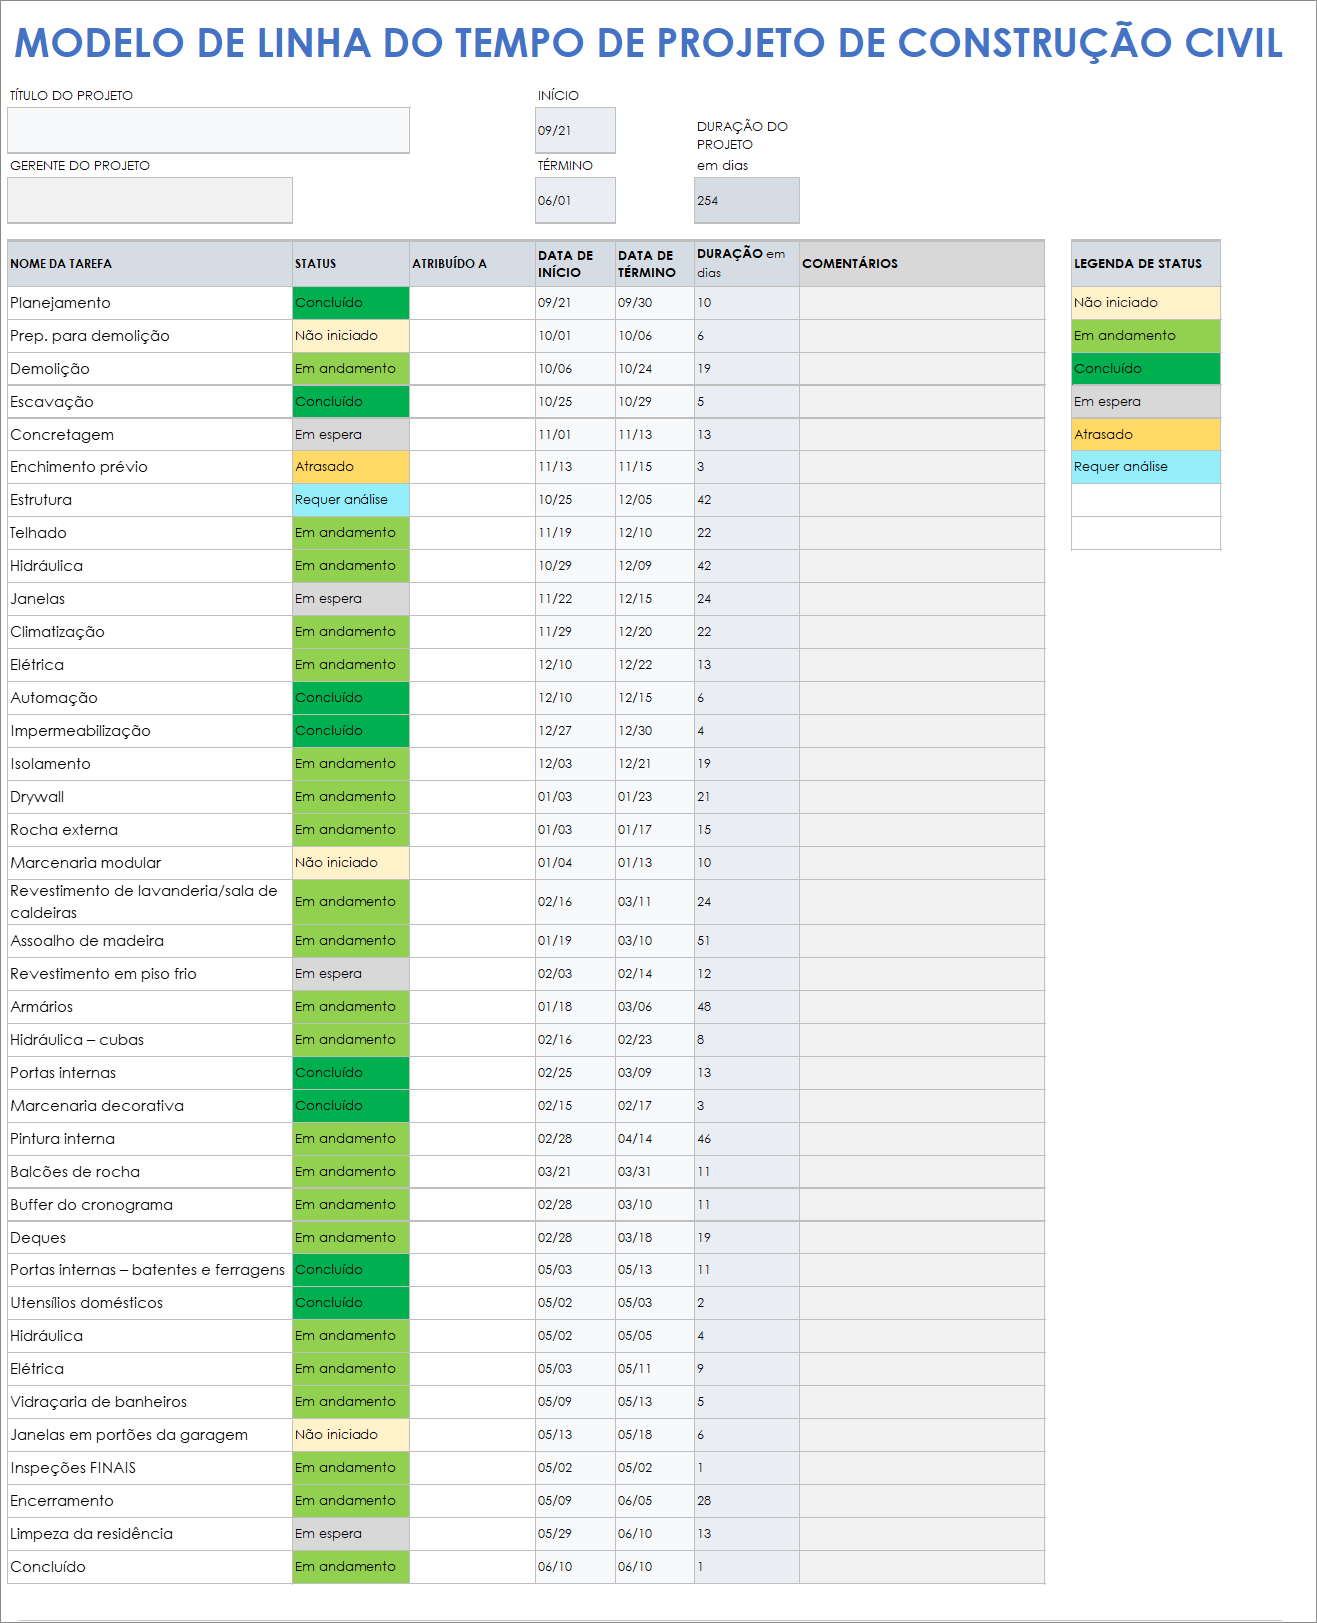Select the Término date cell 06/01
Screen dimensions: 1317x1623
tap(575, 200)
